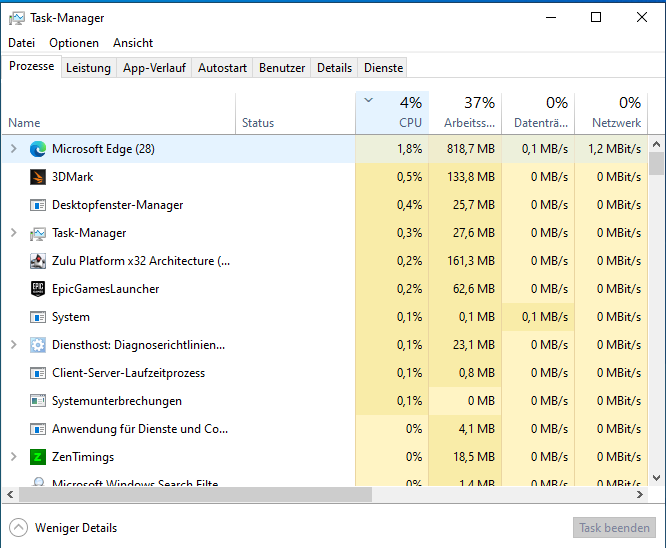666x548 pixels.
Task: Click the Anwendung für Dienste icon
Action: coord(38,429)
